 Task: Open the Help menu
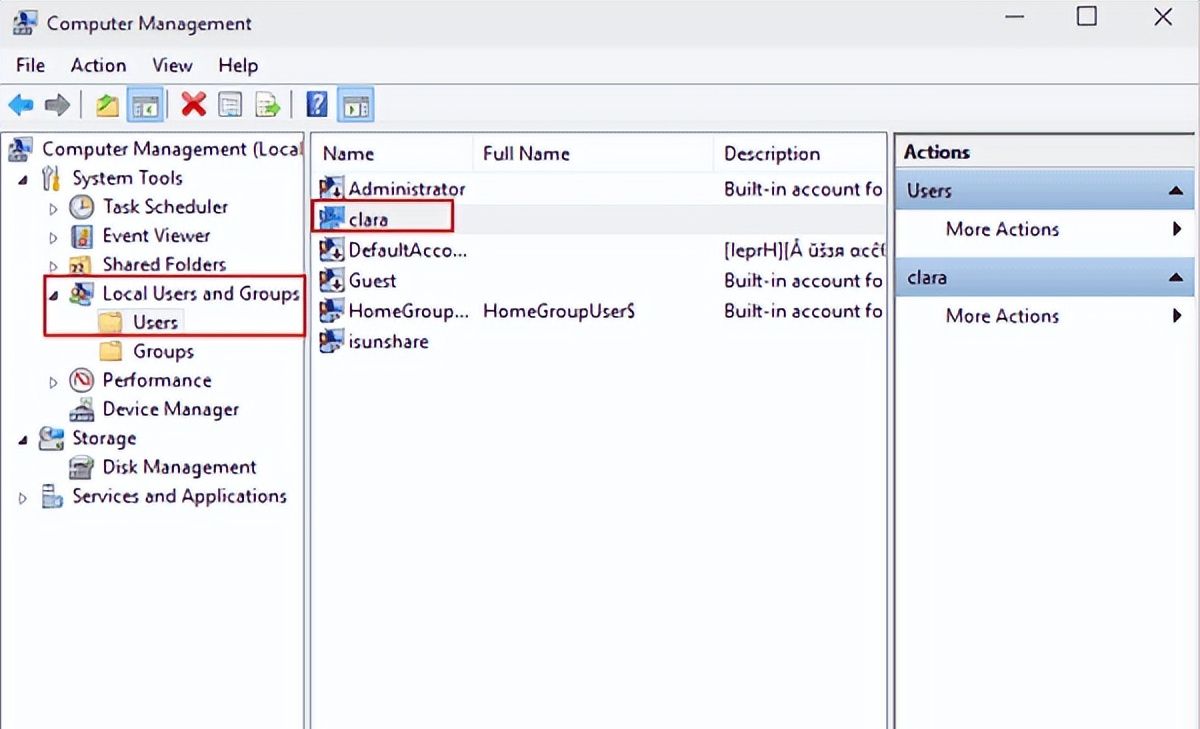[x=238, y=65]
